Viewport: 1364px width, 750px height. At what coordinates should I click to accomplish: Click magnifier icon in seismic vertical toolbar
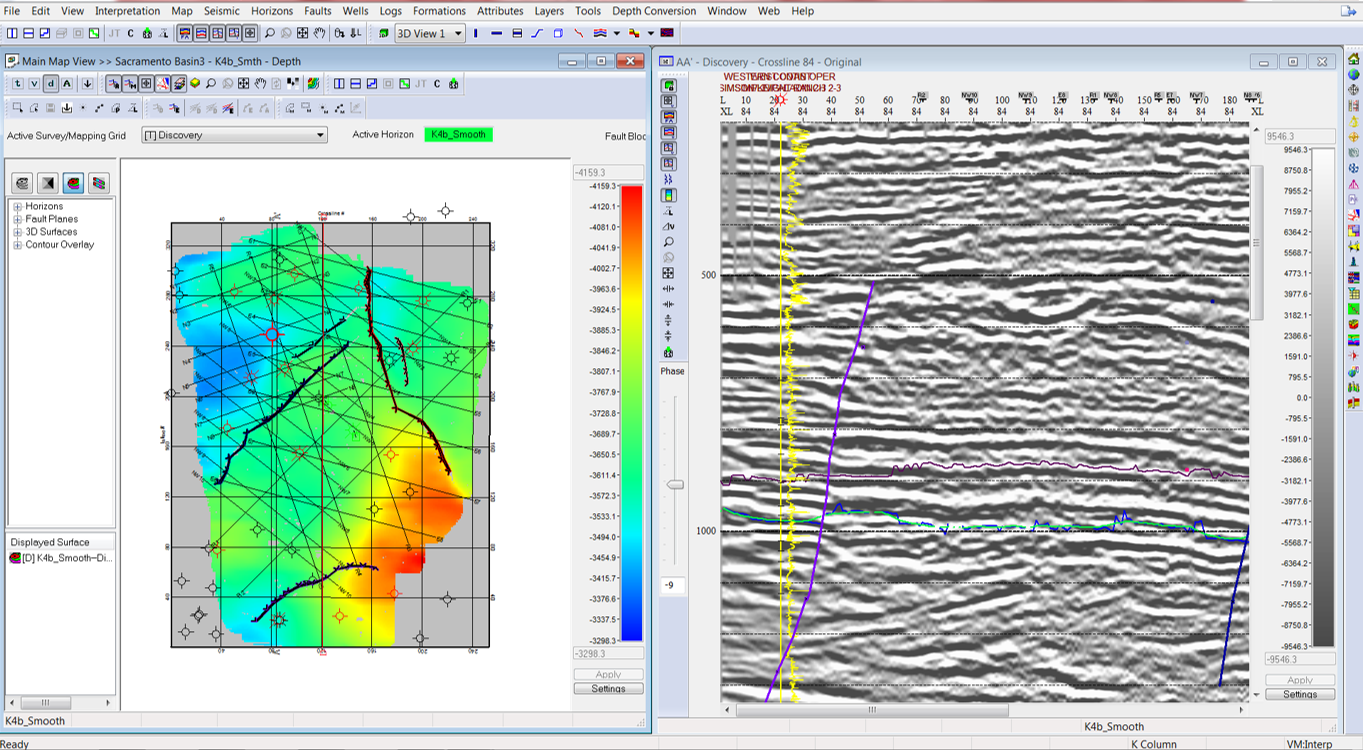[668, 242]
